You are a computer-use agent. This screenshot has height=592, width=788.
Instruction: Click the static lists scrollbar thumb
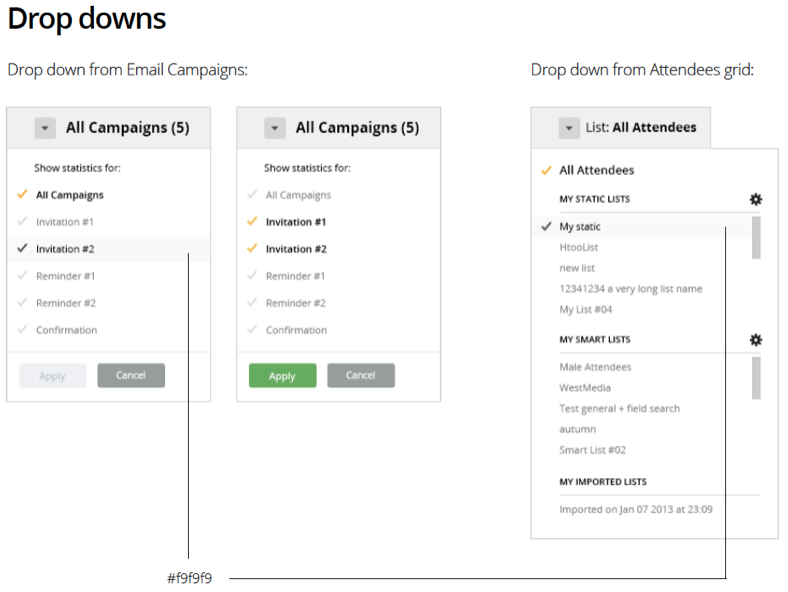756,237
